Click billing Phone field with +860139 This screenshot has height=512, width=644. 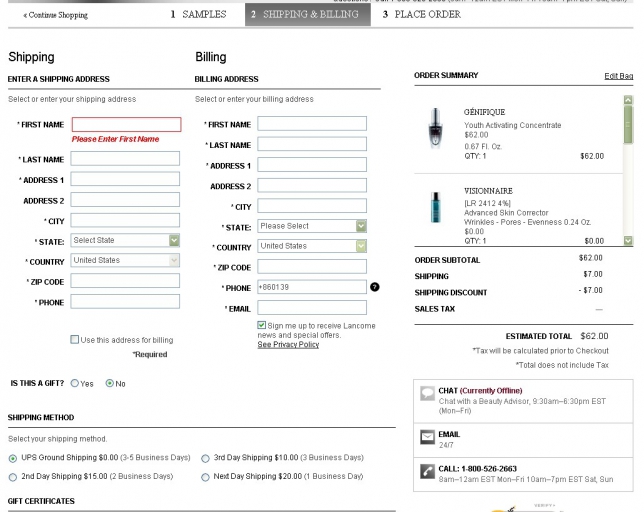312,287
